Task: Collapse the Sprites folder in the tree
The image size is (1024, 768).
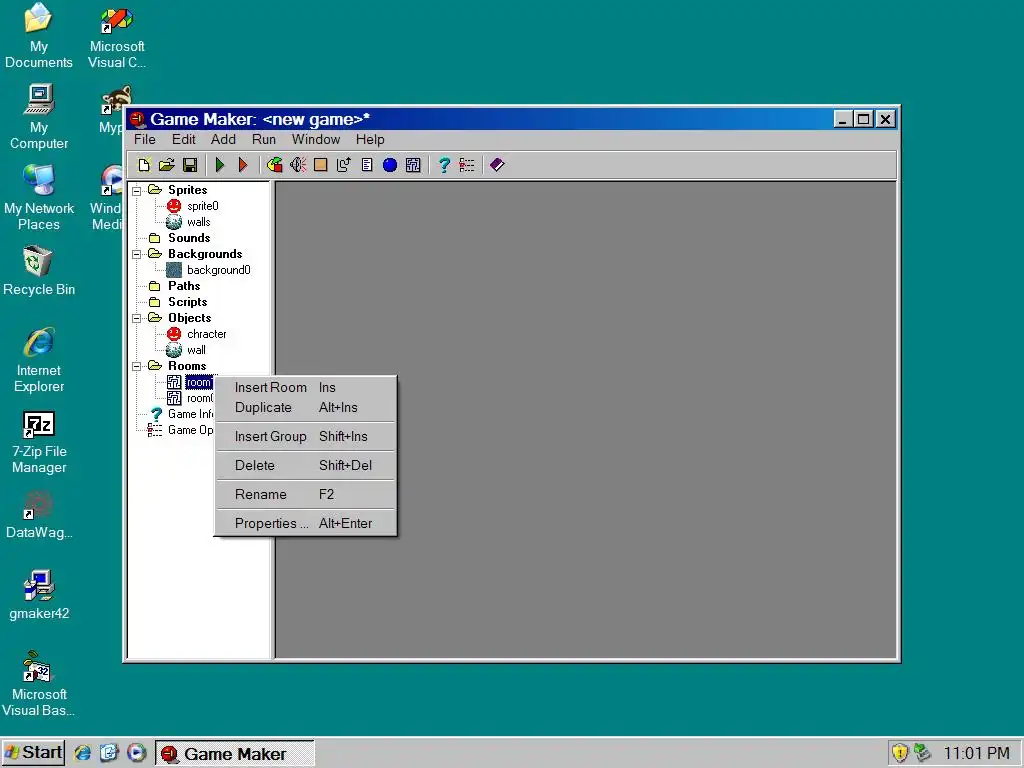Action: (x=136, y=191)
